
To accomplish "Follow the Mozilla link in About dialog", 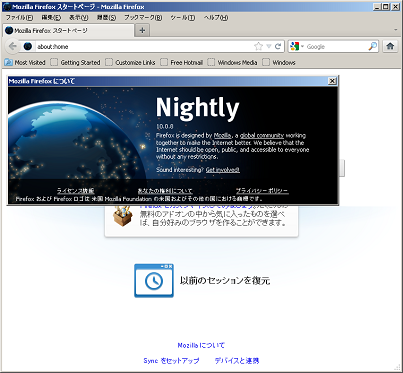I will 222,135.
